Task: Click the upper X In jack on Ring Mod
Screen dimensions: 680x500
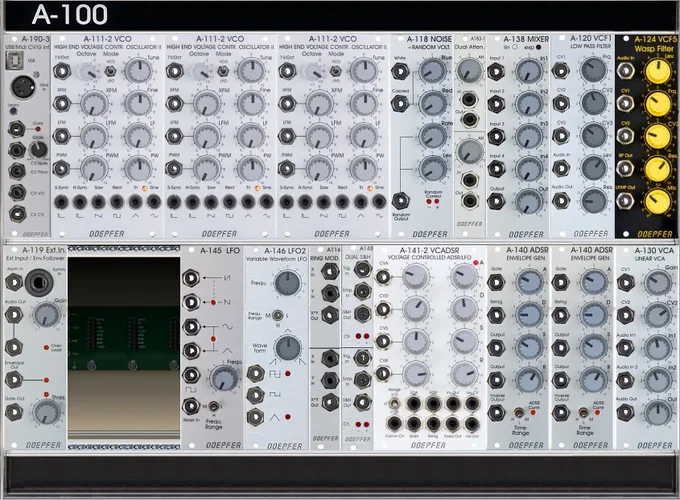Action: click(330, 271)
